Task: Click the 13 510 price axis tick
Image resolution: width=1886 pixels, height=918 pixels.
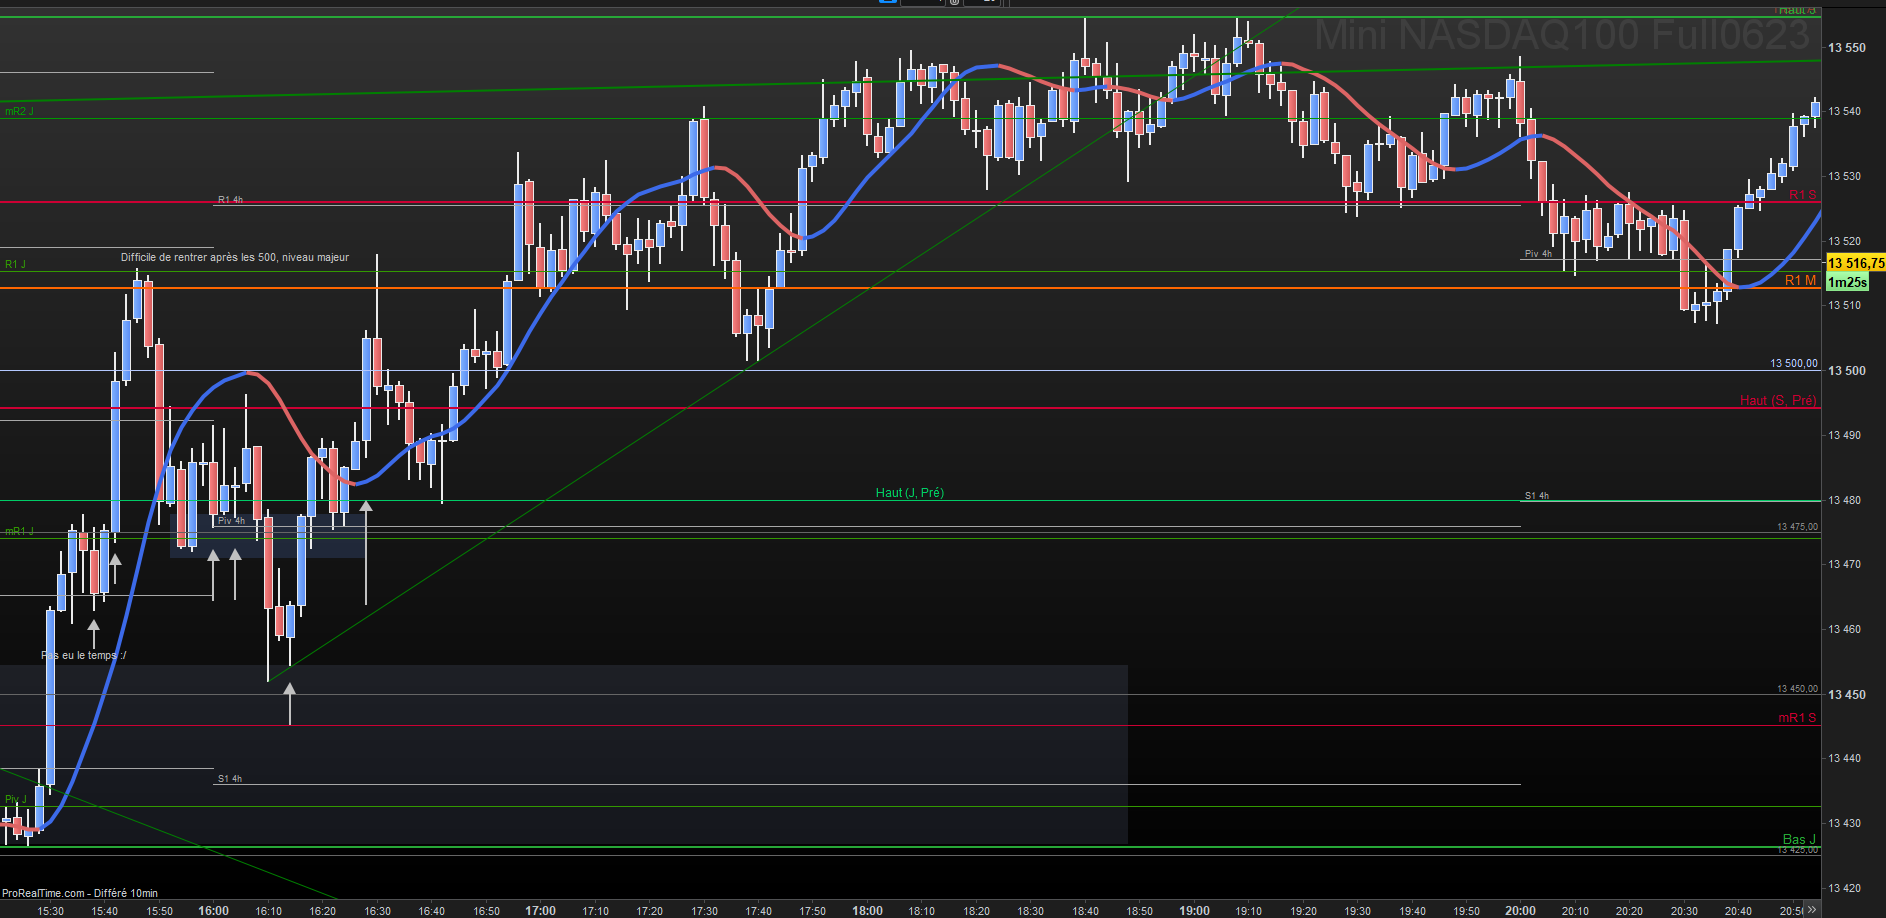Action: (x=1845, y=305)
